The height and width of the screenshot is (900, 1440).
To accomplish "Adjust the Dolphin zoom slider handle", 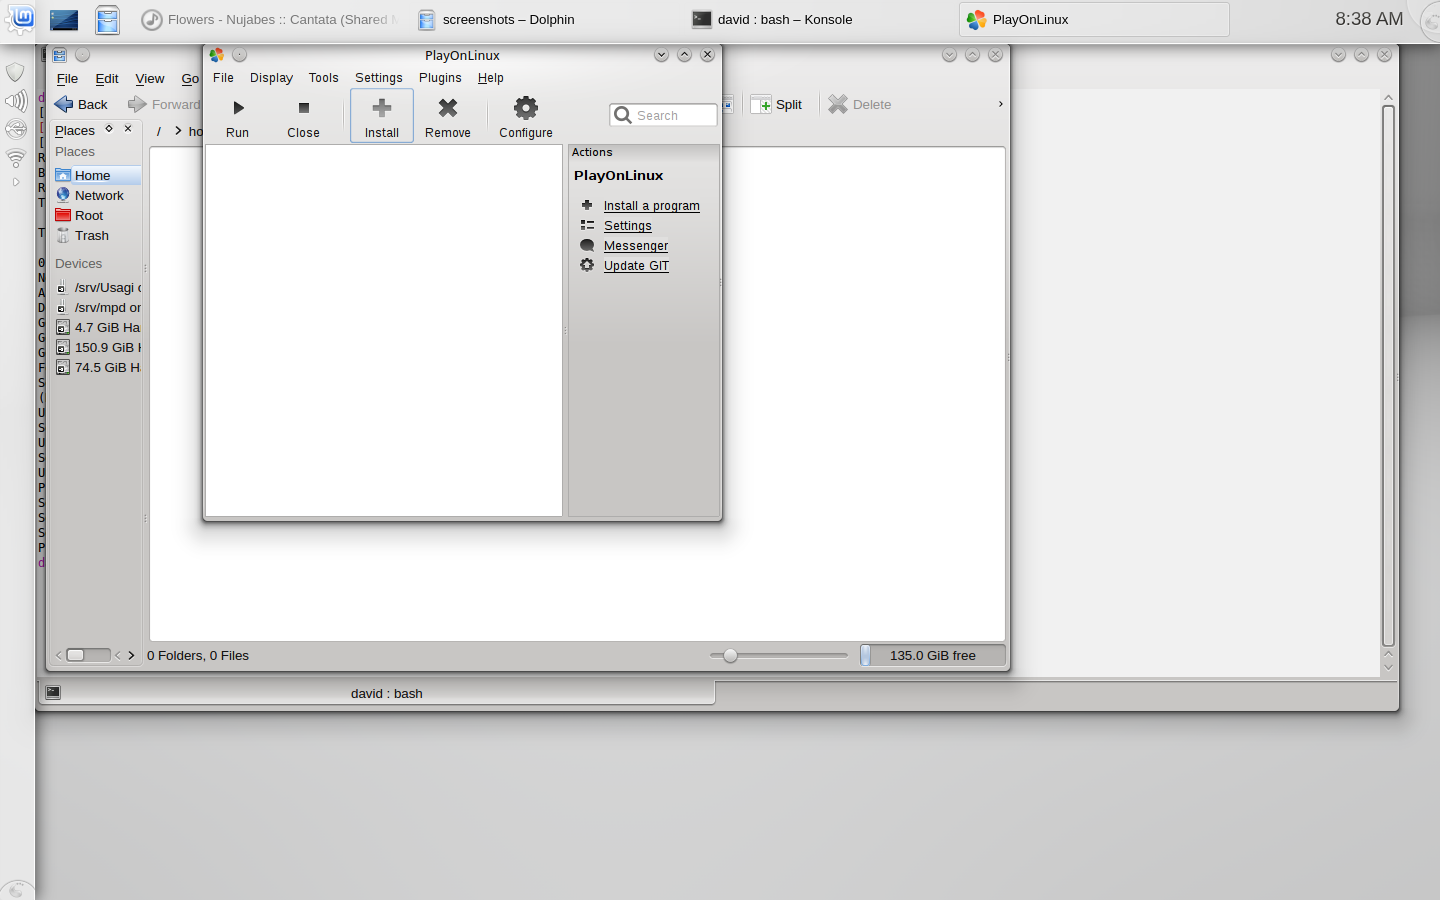I will [730, 655].
